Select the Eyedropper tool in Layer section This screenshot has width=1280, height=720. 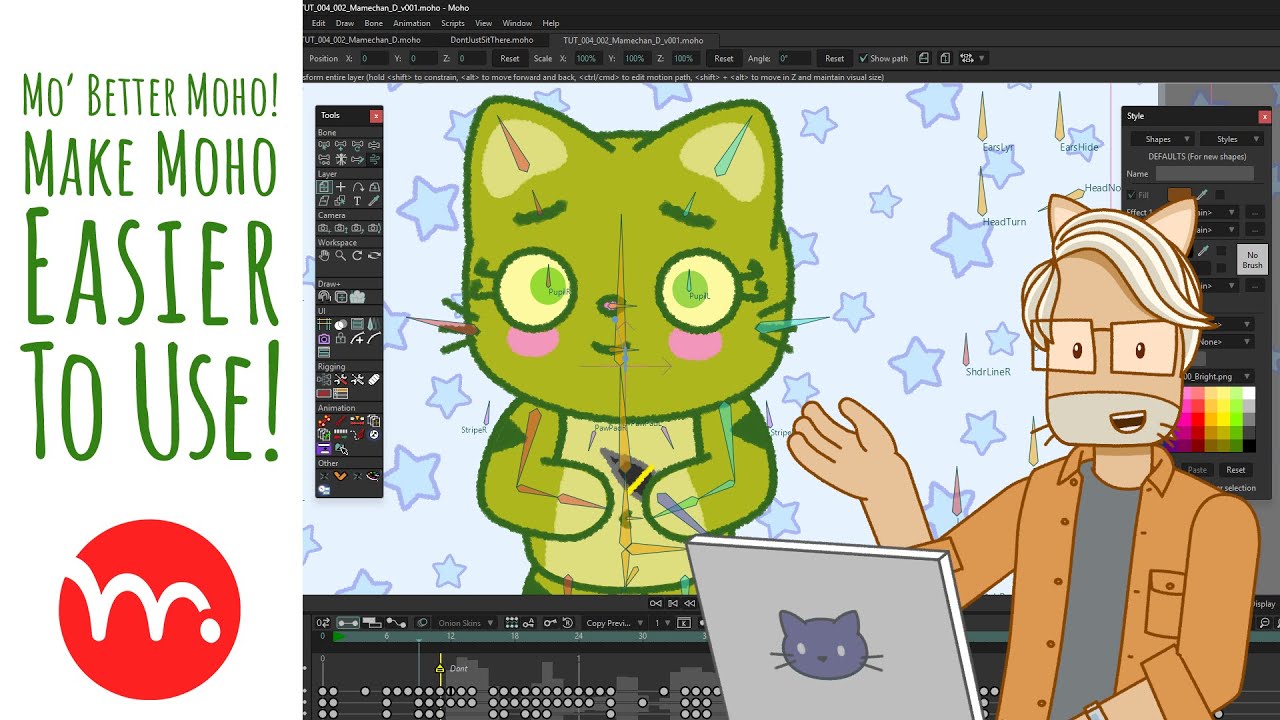pyautogui.click(x=374, y=201)
